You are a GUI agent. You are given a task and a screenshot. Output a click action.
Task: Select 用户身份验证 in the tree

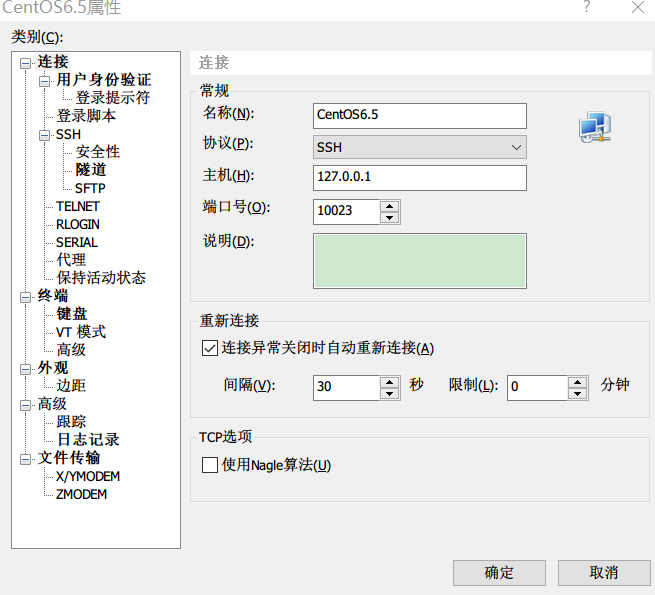tap(104, 80)
